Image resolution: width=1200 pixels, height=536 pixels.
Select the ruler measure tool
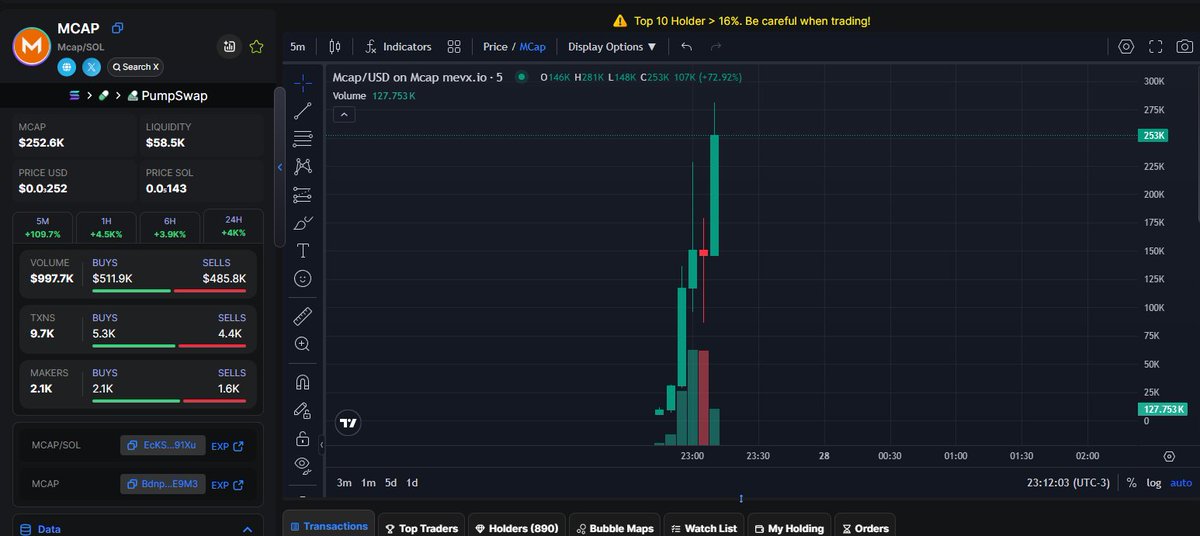(303, 316)
